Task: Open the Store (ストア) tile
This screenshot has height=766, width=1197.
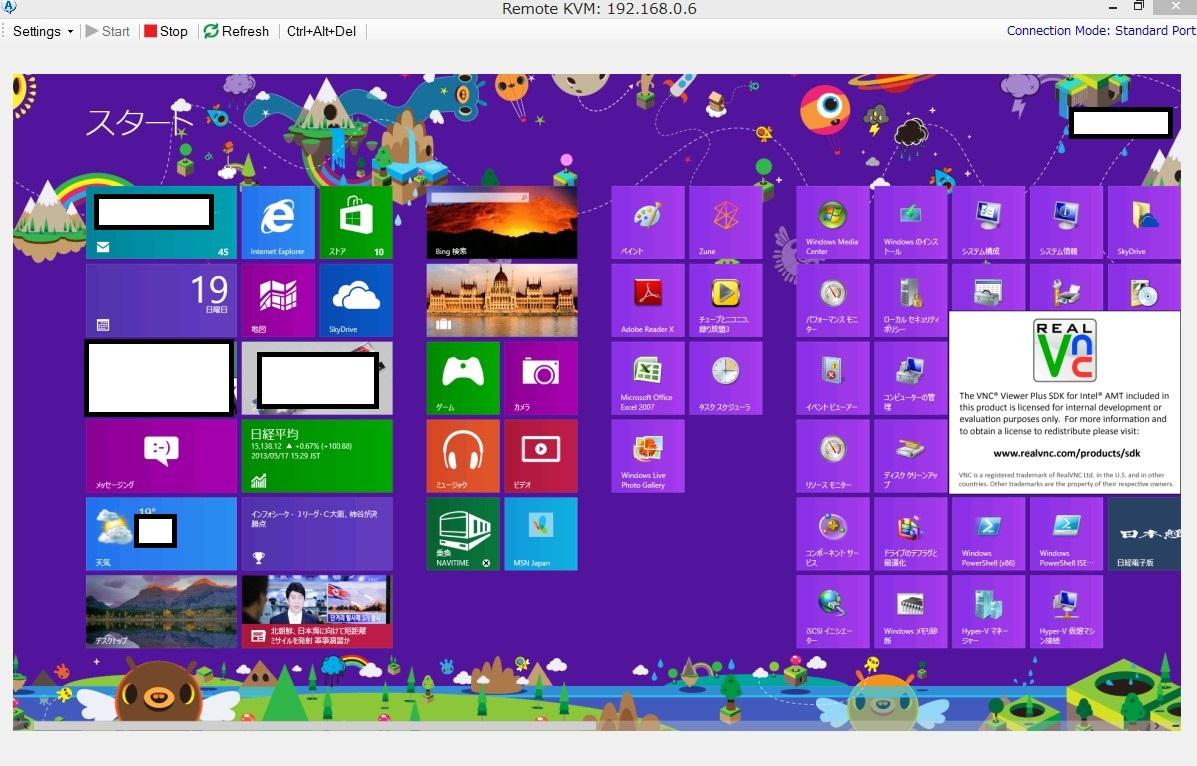Action: [x=356, y=222]
